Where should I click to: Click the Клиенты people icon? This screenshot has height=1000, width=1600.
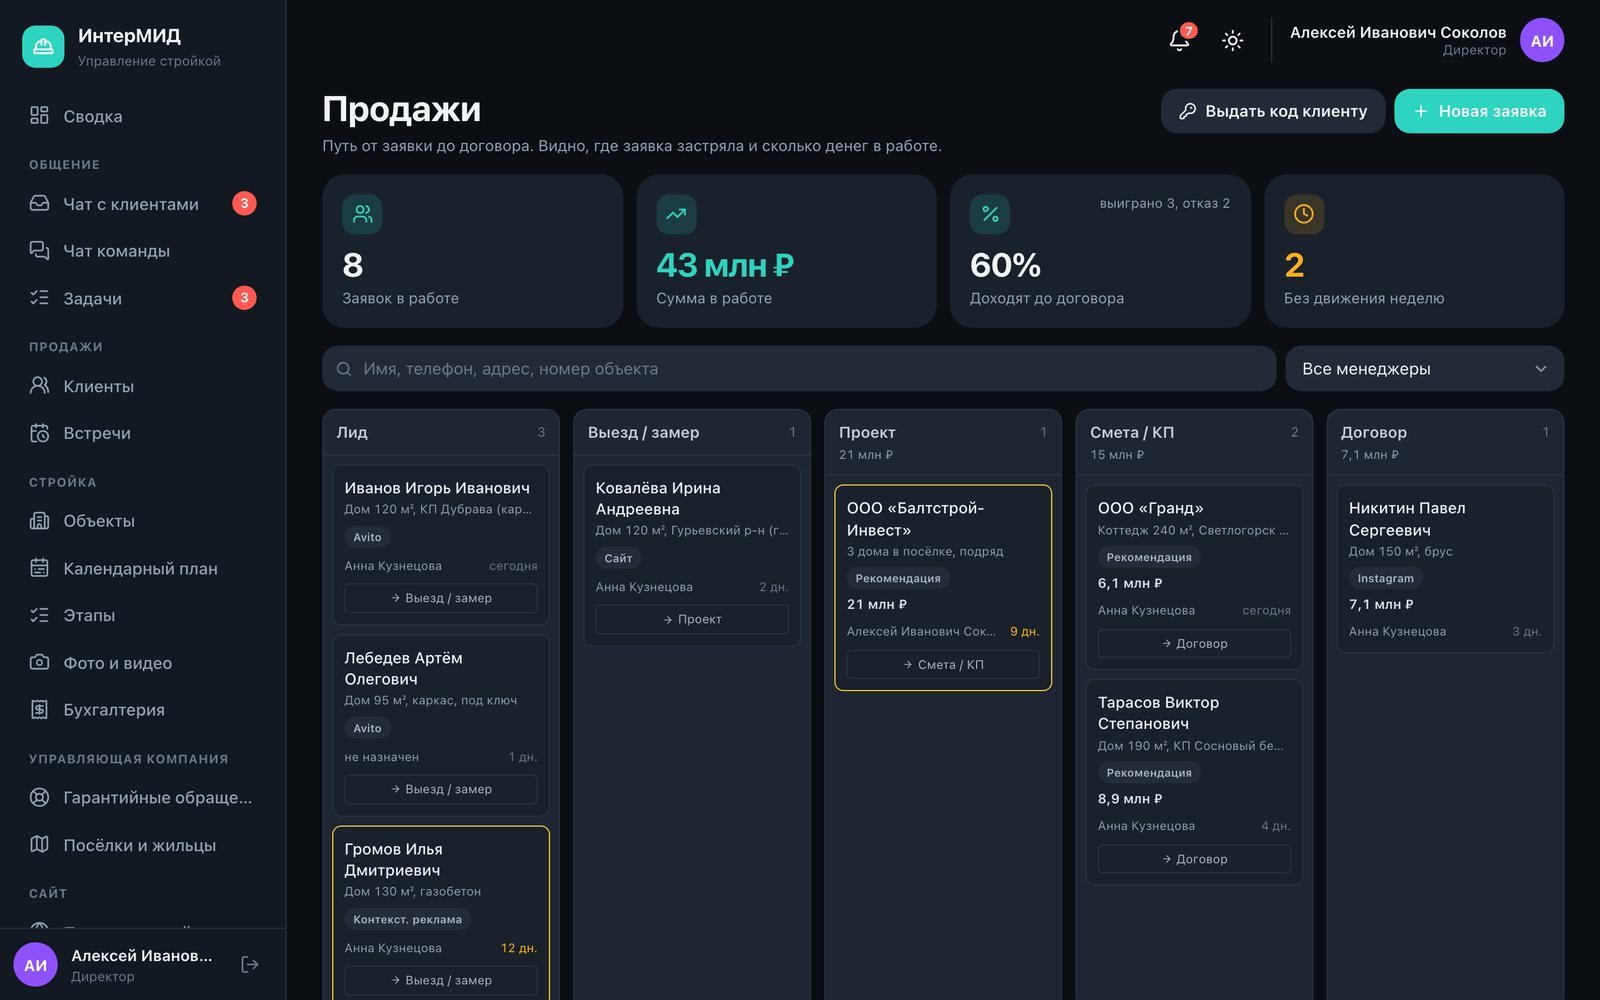(39, 385)
